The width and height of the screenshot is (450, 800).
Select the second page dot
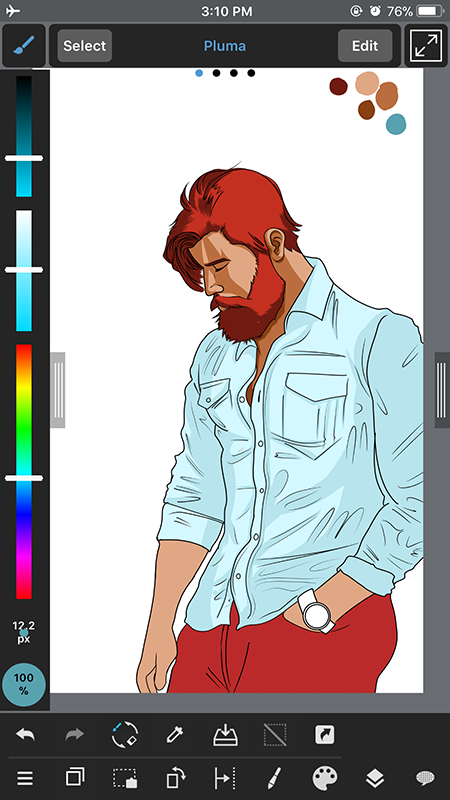tap(216, 73)
